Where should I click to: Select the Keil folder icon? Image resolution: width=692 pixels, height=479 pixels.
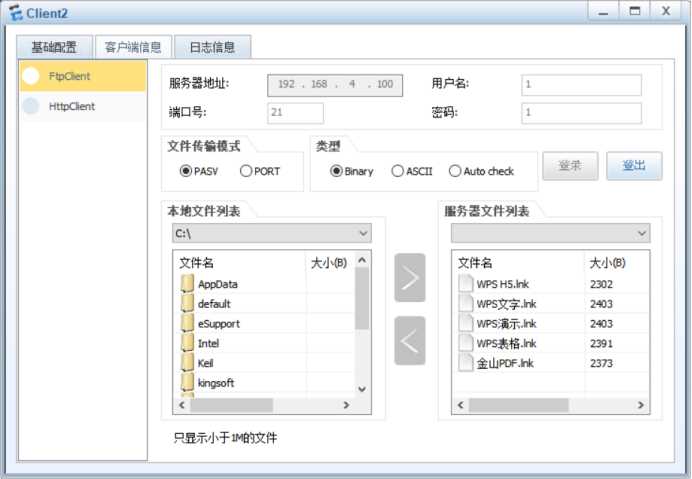tap(188, 363)
